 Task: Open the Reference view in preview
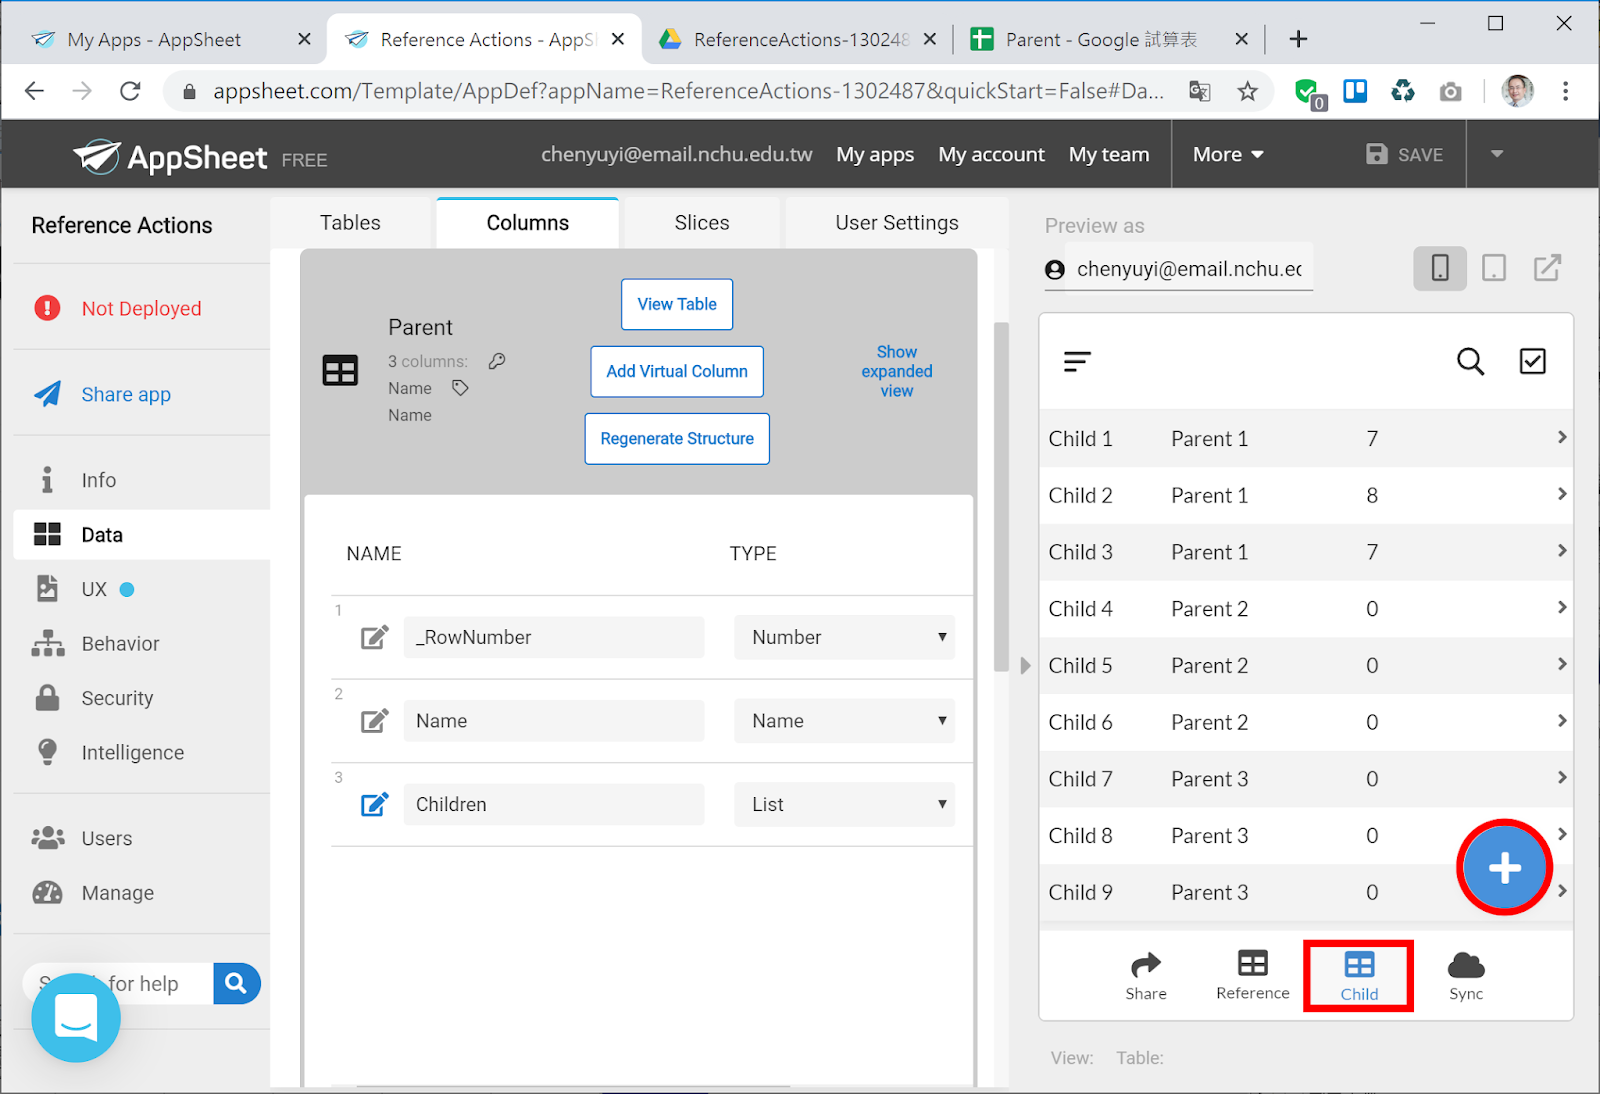[x=1253, y=976]
